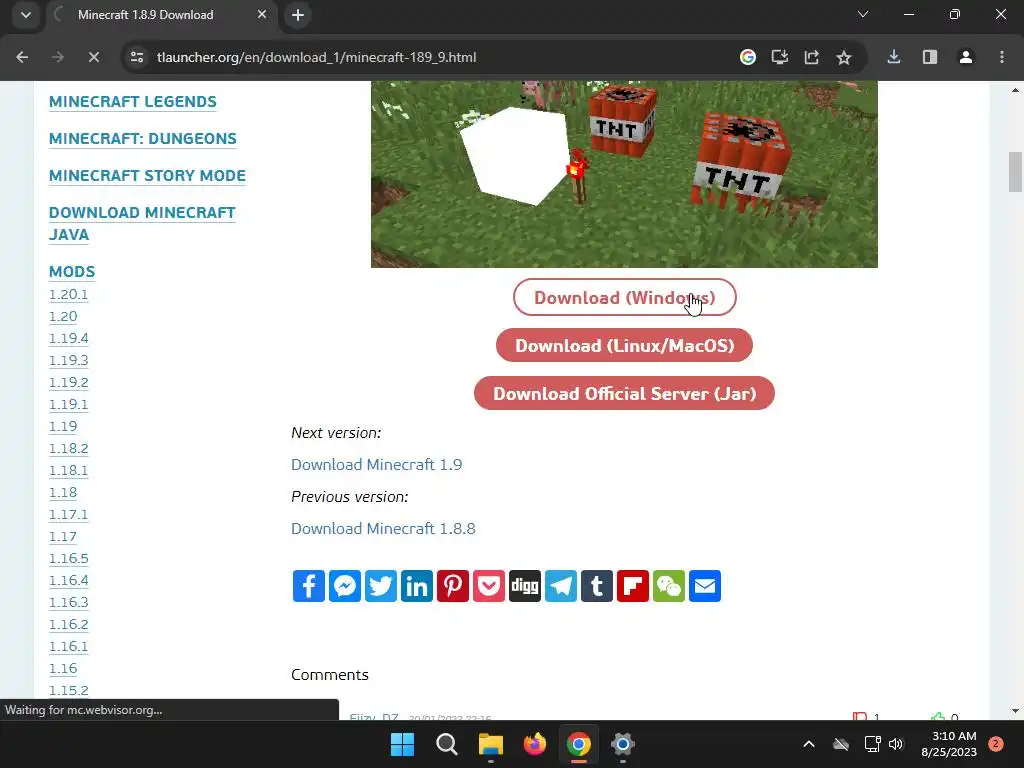Share page via Twitter icon
The width and height of the screenshot is (1024, 768).
381,586
